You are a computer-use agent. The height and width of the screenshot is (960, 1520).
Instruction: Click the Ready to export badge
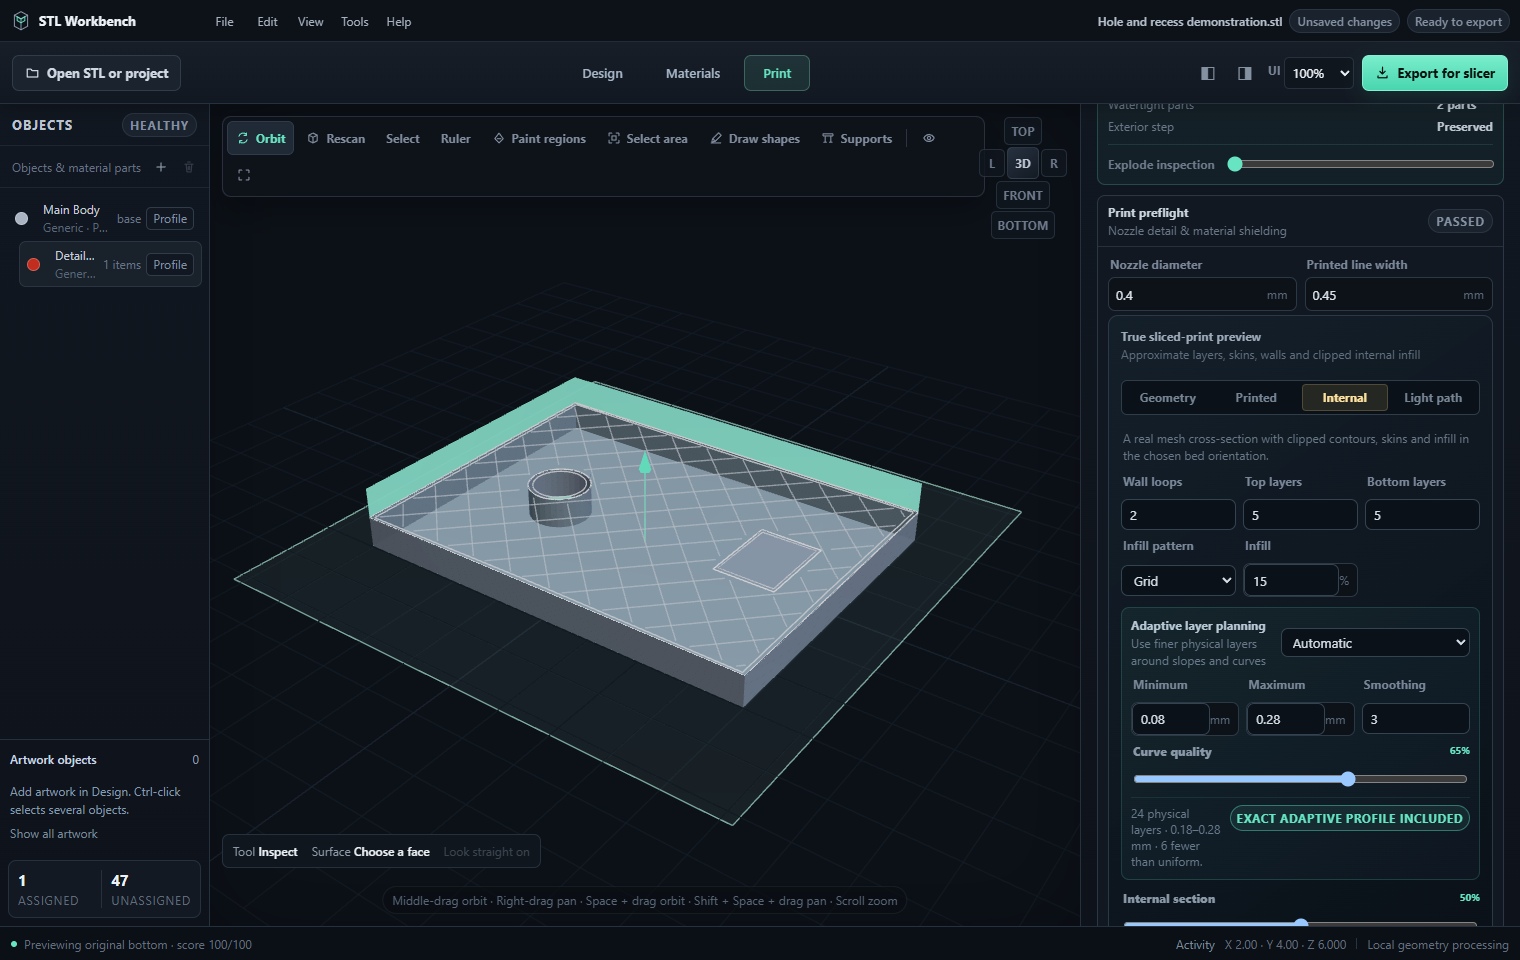pyautogui.click(x=1458, y=21)
